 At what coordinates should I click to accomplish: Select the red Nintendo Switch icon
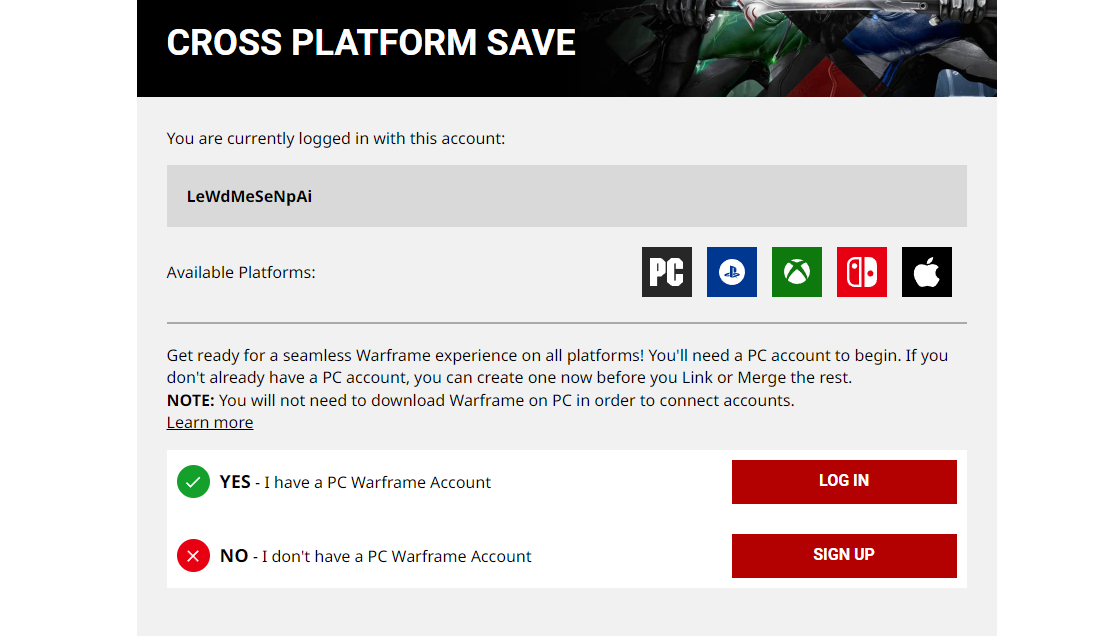tap(862, 272)
